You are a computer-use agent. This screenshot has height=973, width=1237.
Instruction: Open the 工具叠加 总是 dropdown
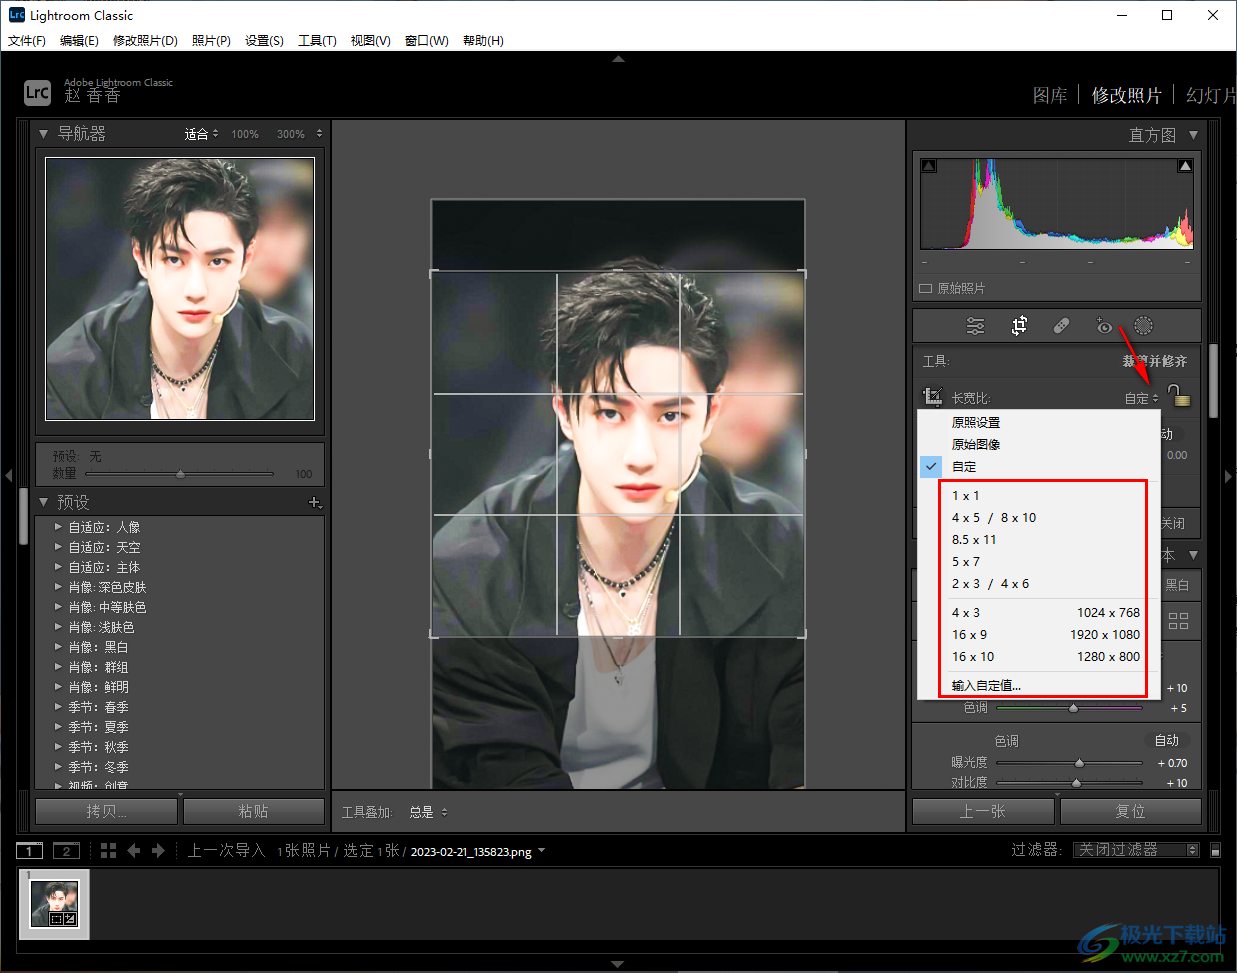[428, 812]
